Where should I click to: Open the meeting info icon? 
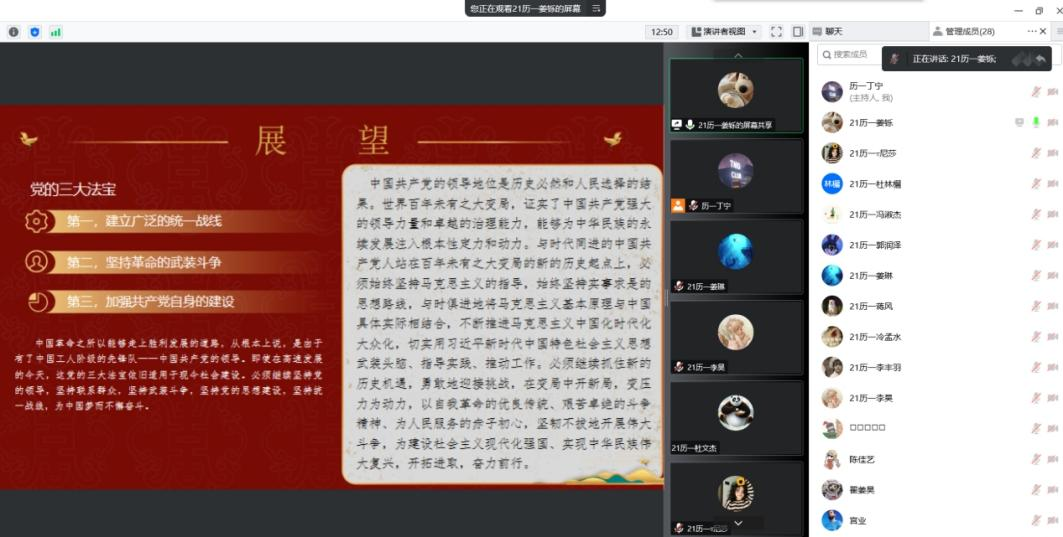pos(14,32)
